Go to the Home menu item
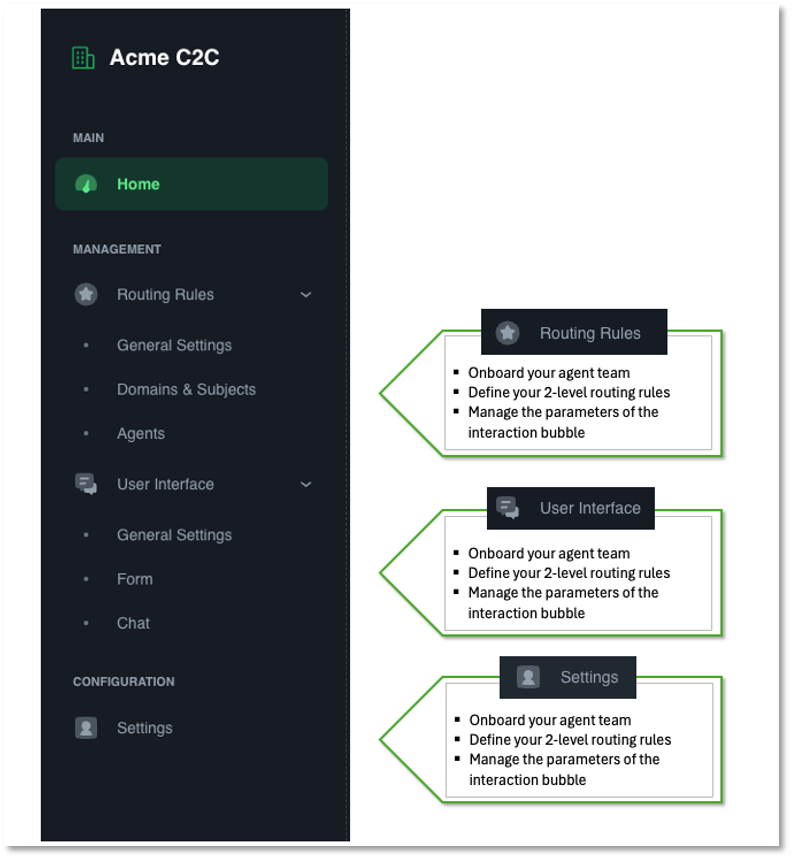Viewport: 792px width, 860px height. coord(138,184)
